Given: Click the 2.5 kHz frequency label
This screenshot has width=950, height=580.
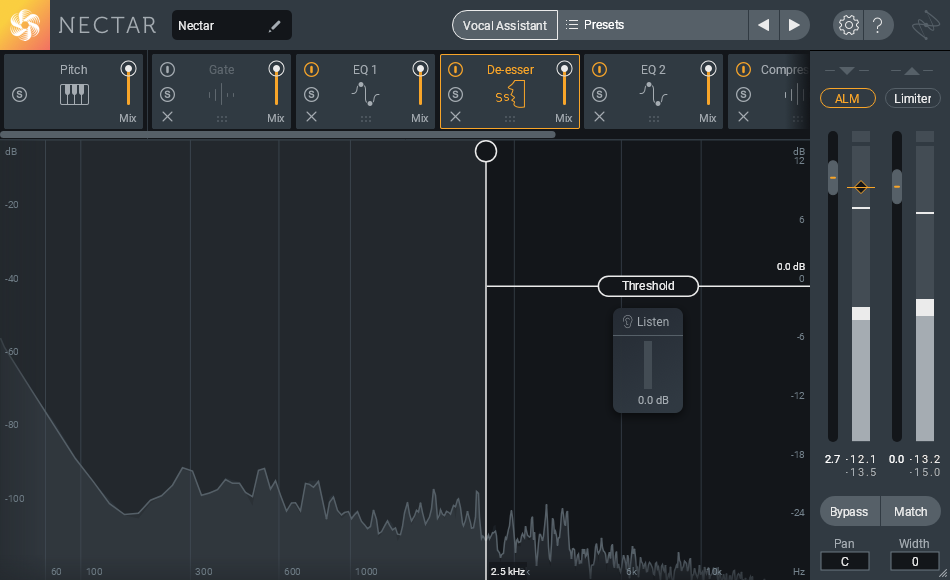Looking at the screenshot, I should [508, 572].
